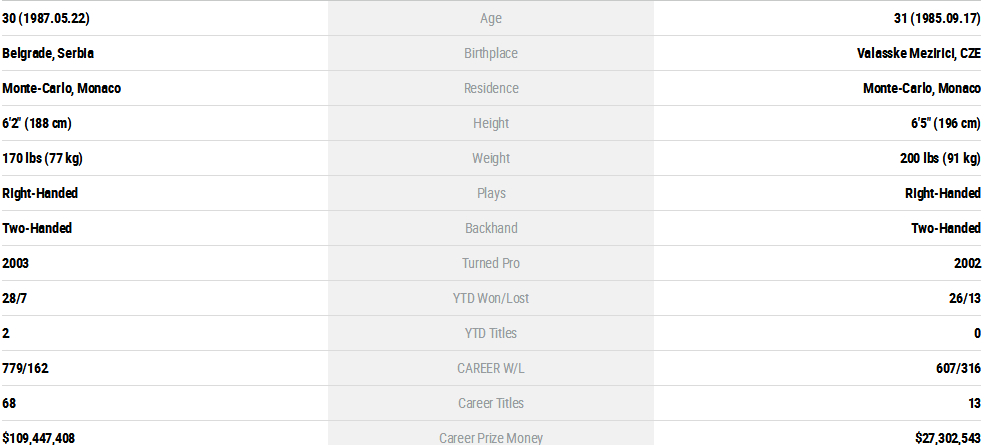Select the Height category label
This screenshot has height=445, width=998.
491,123
